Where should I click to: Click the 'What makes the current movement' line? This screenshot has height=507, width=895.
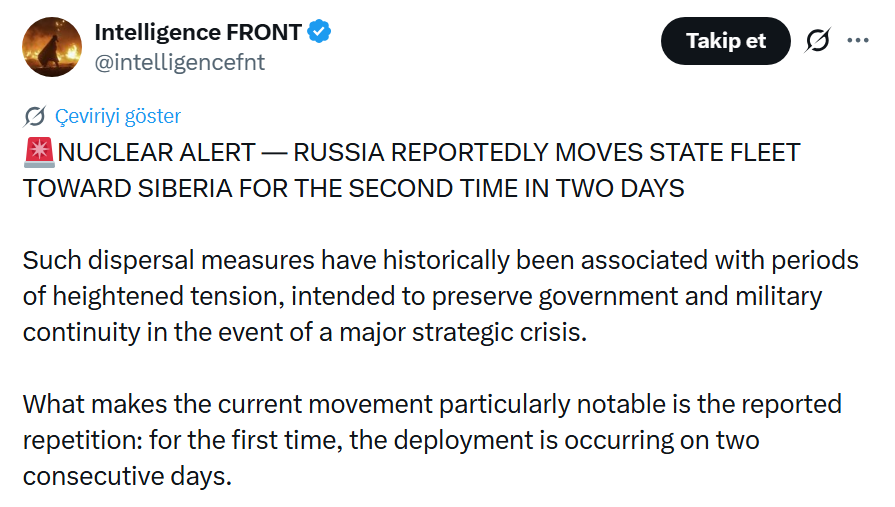tap(432, 405)
